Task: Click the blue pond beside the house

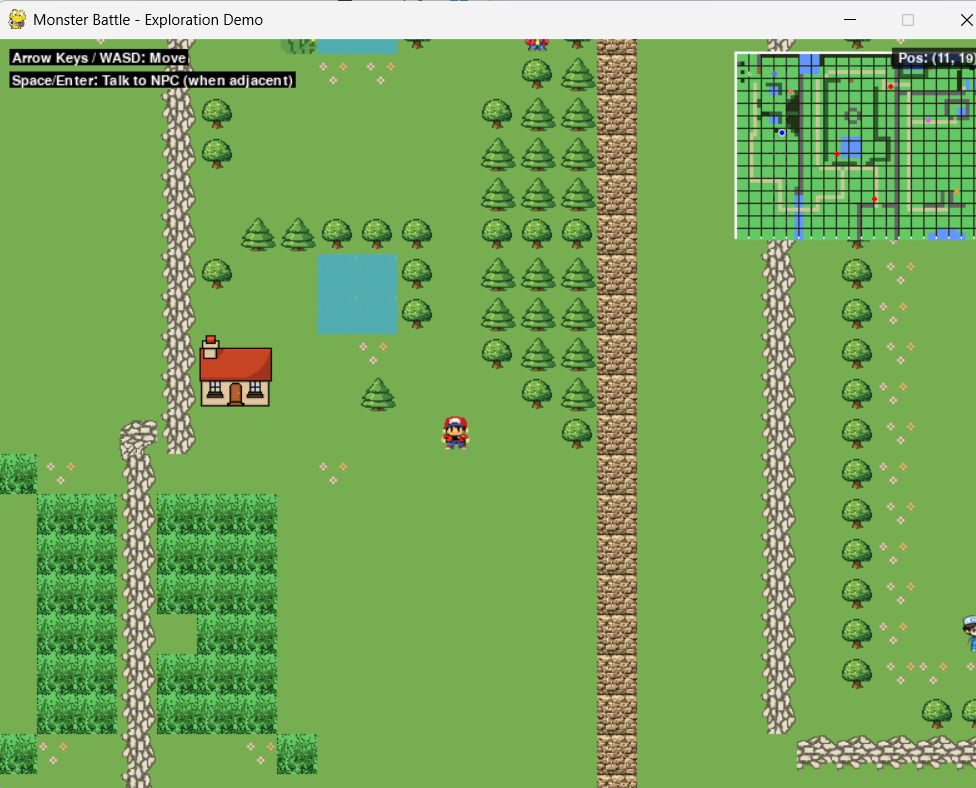Action: (x=357, y=294)
